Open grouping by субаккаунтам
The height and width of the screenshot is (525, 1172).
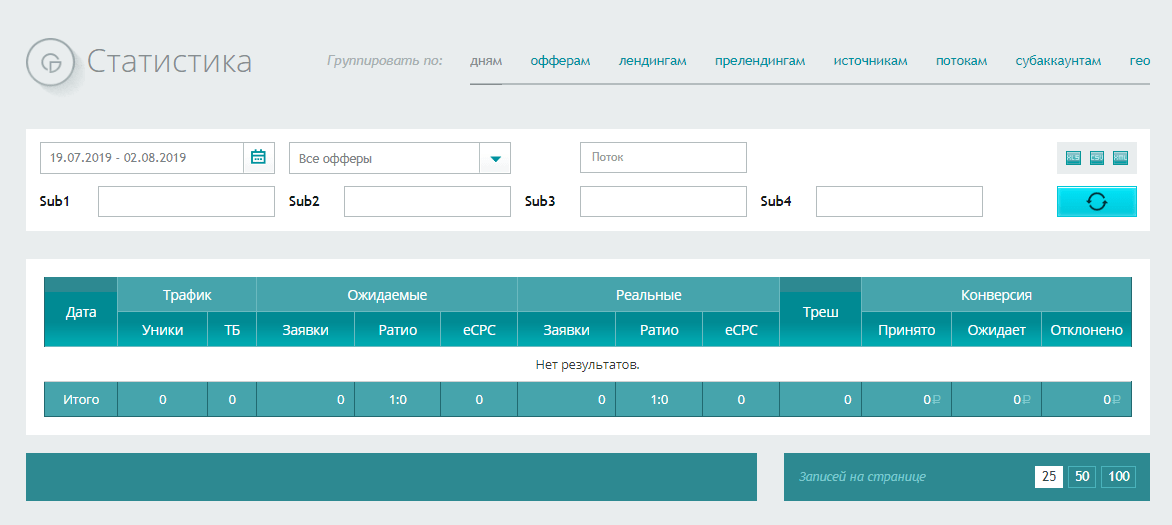pyautogui.click(x=1058, y=61)
